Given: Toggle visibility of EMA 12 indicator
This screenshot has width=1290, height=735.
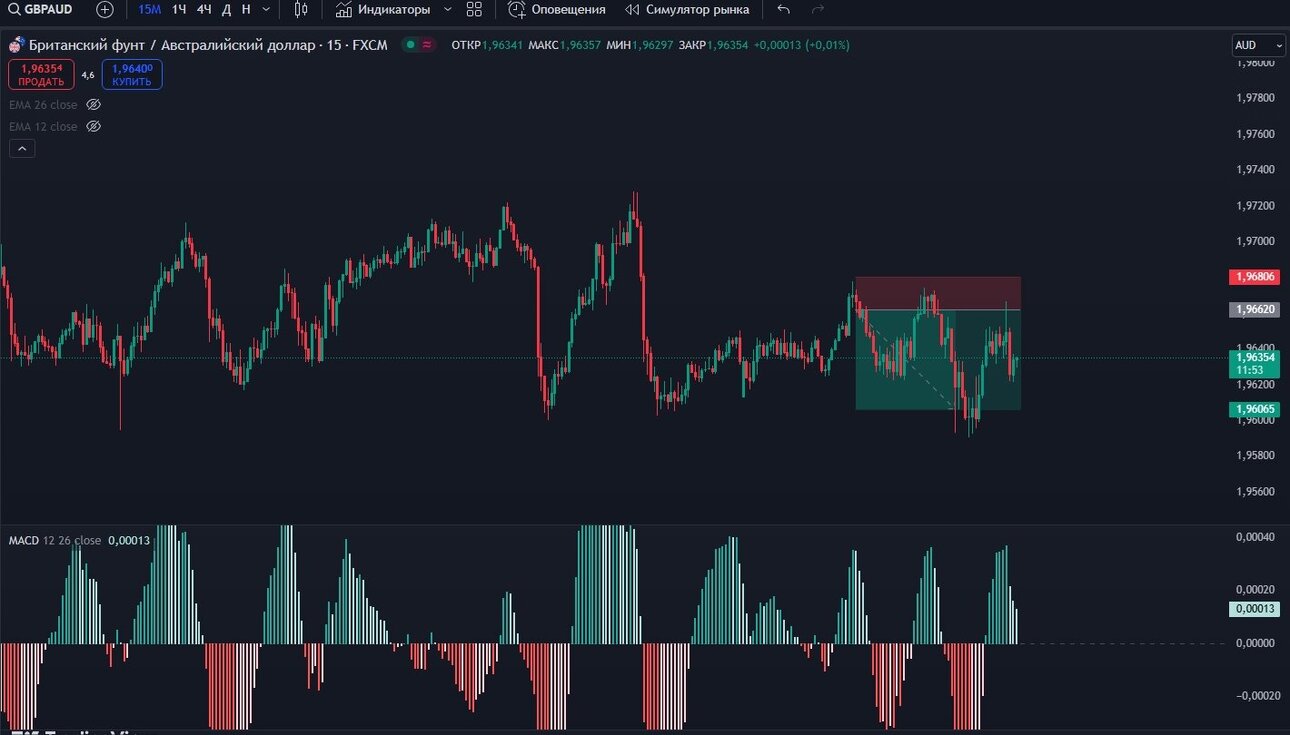Looking at the screenshot, I should (x=94, y=127).
